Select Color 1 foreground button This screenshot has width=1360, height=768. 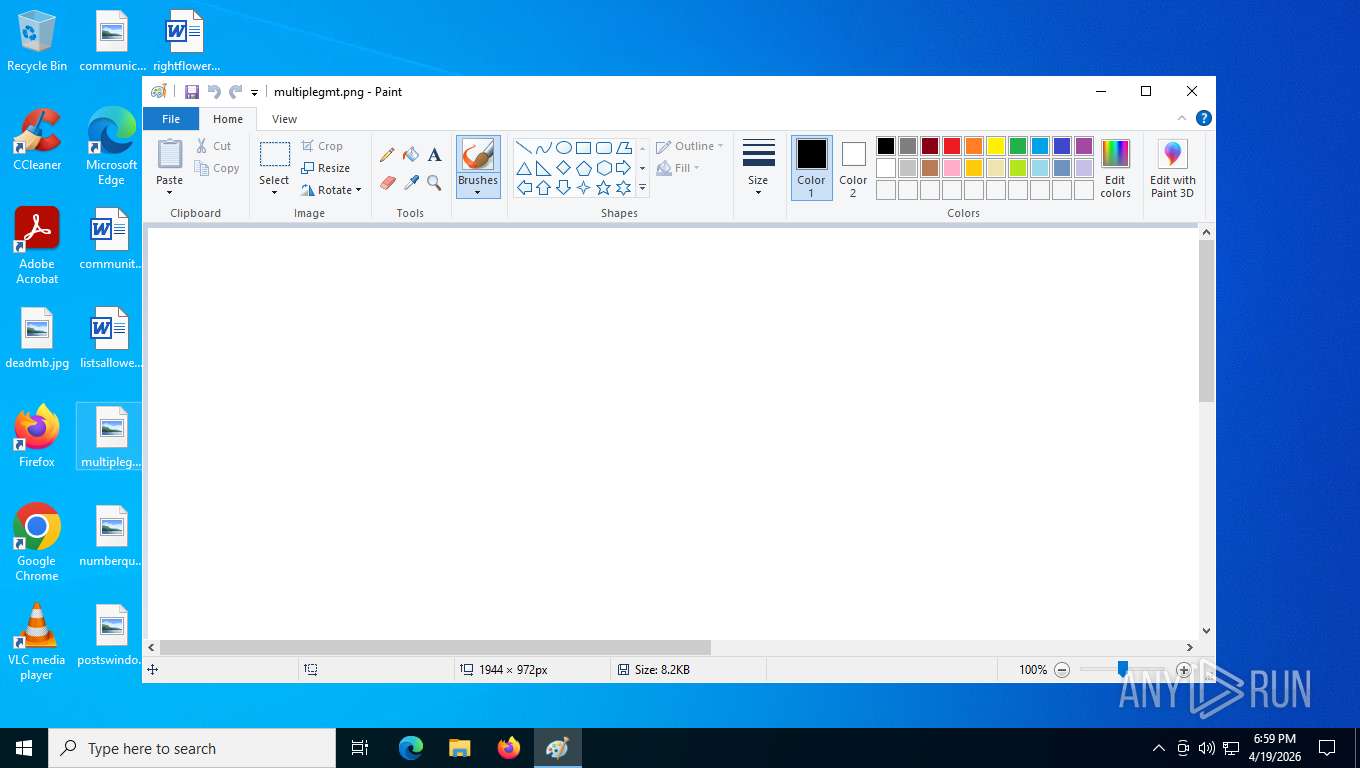tap(811, 168)
